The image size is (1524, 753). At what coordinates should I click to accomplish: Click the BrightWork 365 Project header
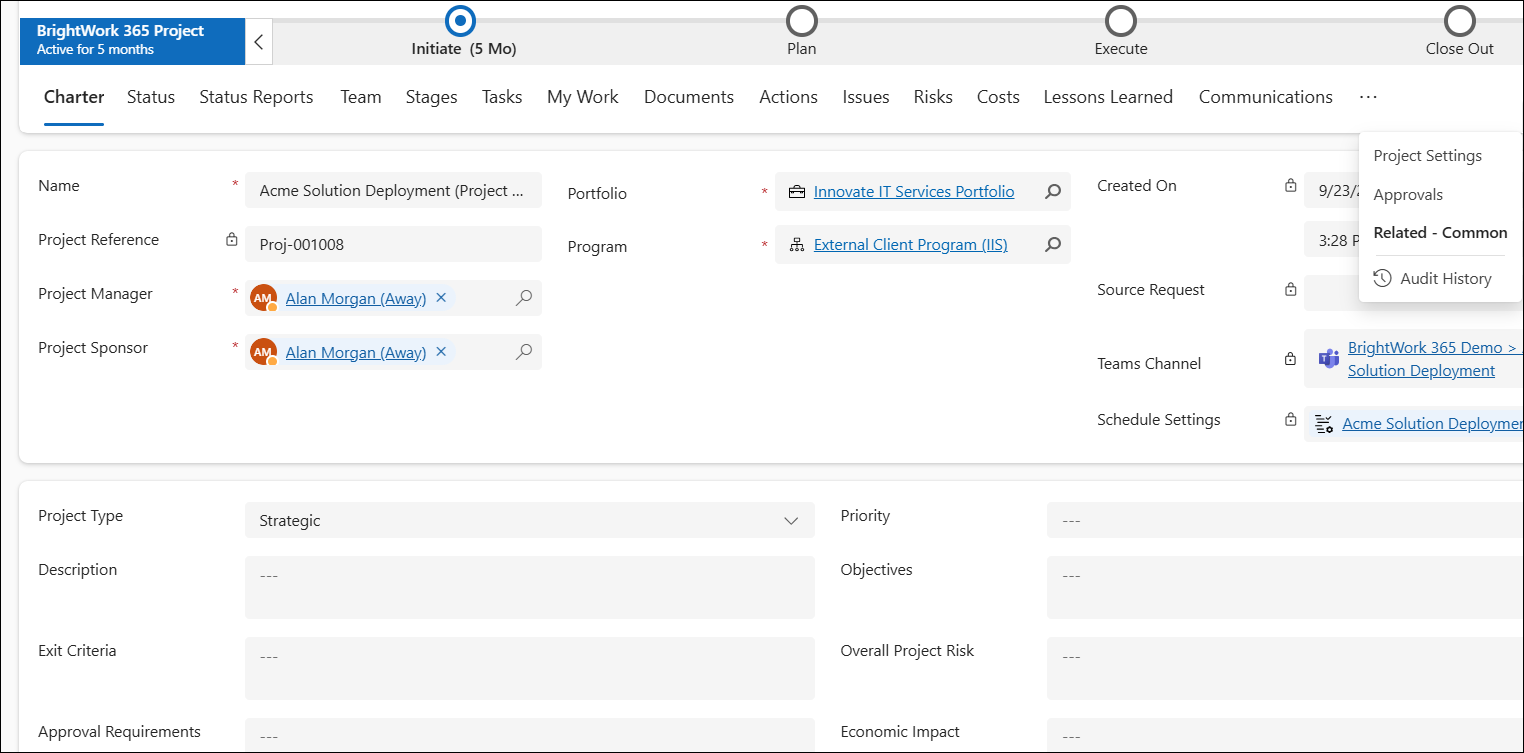pyautogui.click(x=132, y=41)
